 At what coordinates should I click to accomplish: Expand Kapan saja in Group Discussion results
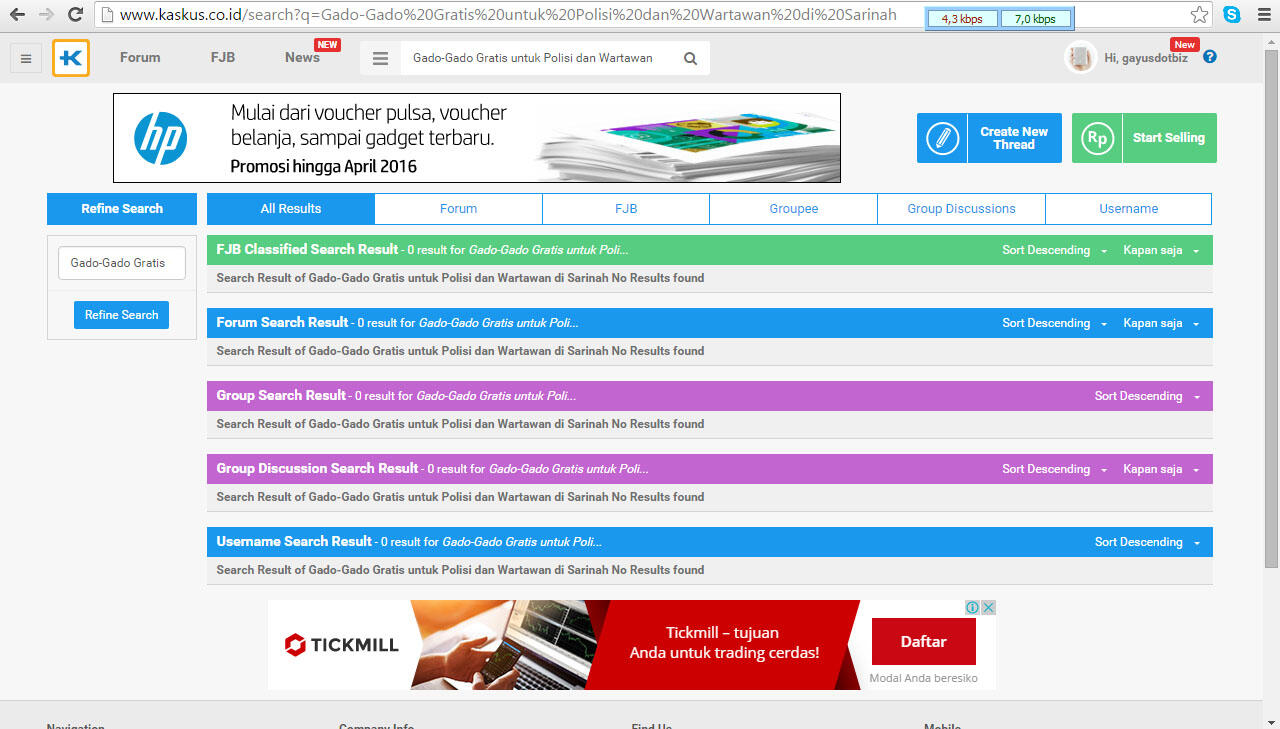(x=1161, y=469)
